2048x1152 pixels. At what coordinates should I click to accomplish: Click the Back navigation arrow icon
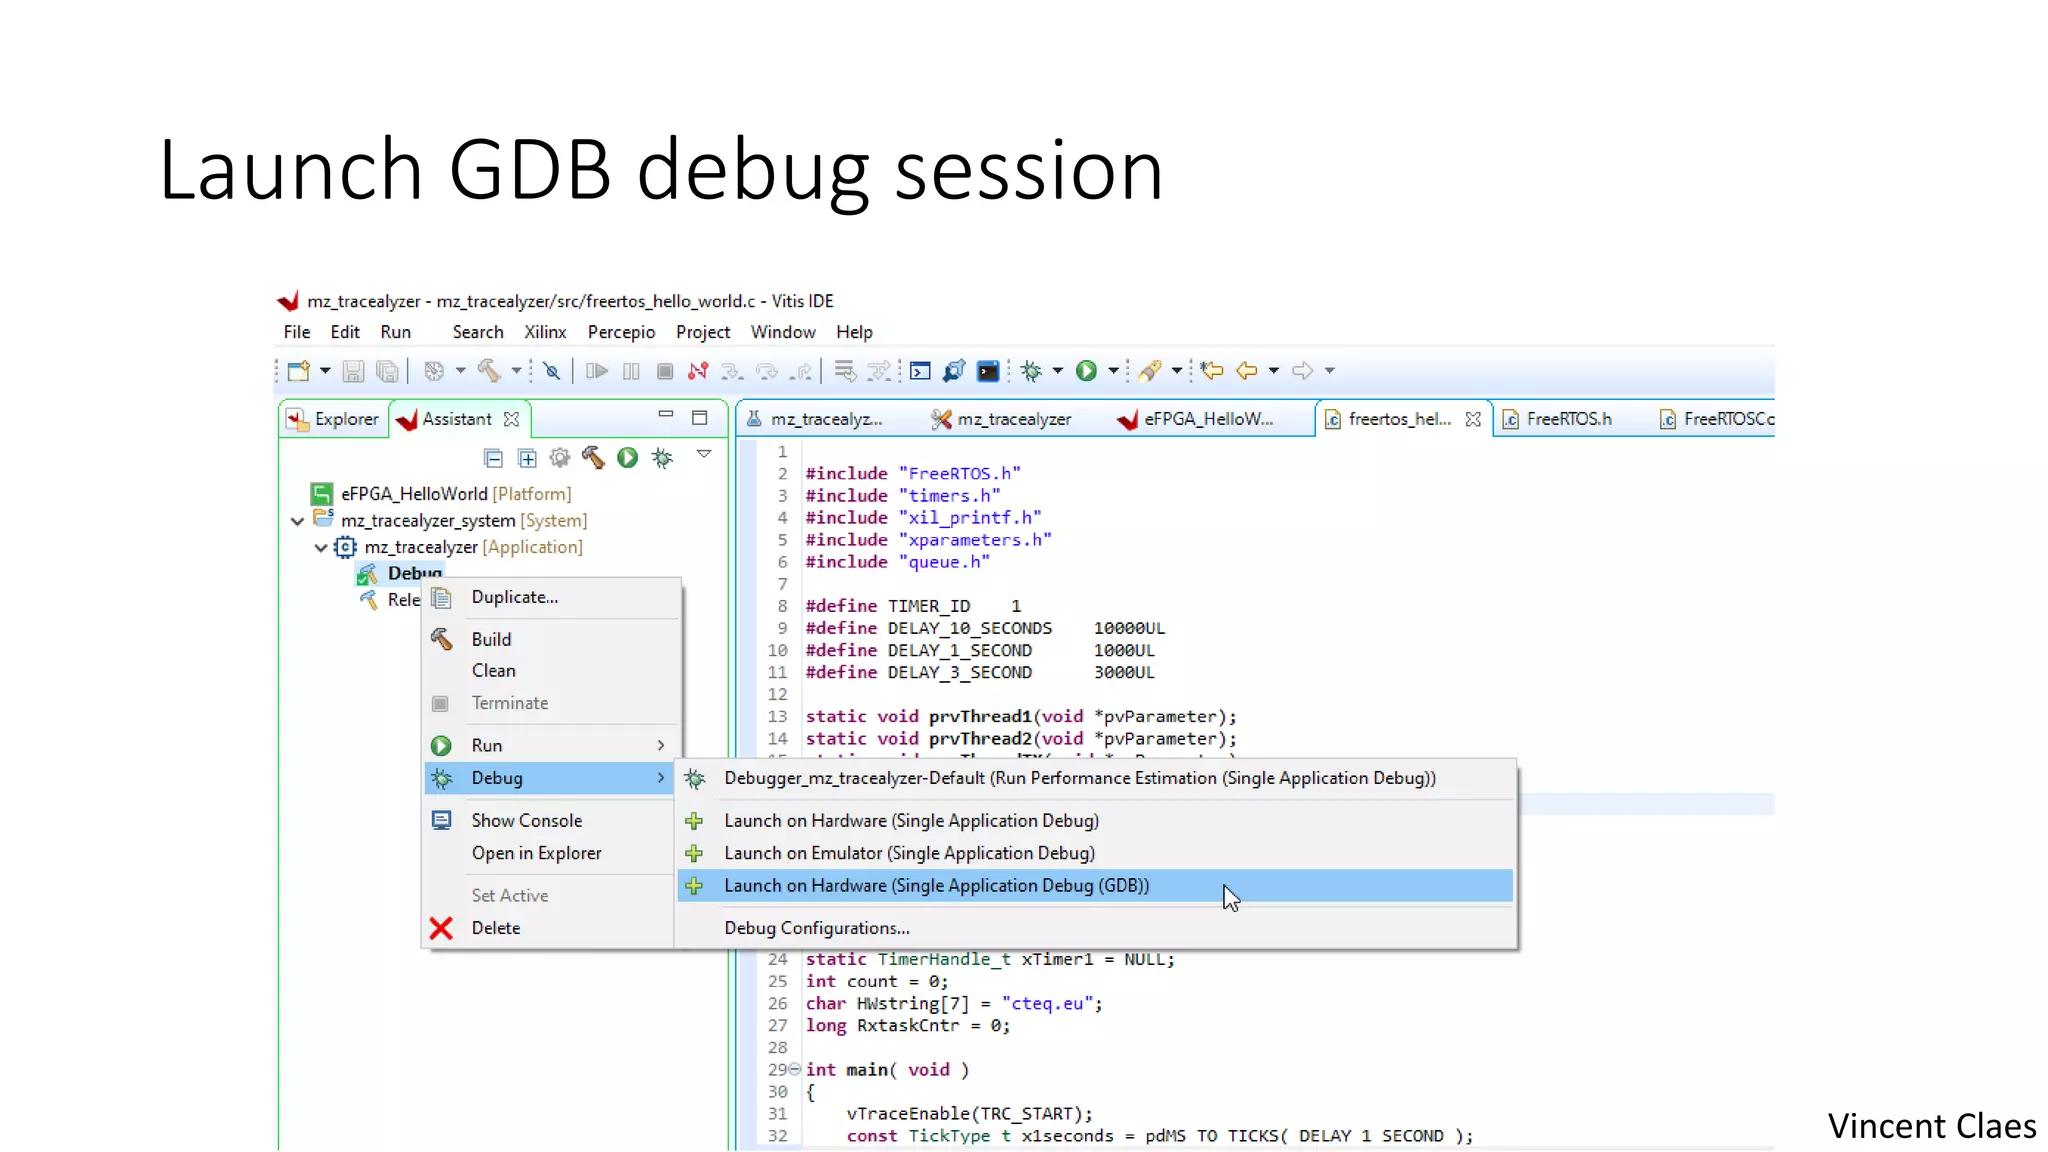(x=1247, y=371)
